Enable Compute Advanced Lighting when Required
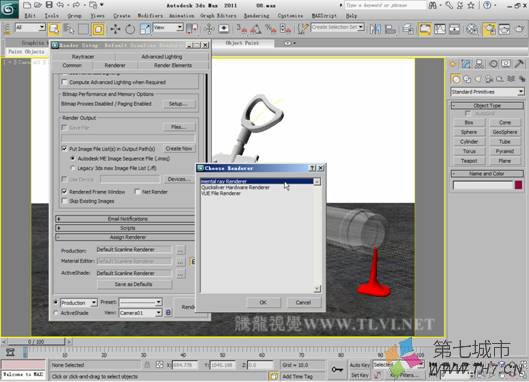This screenshot has height=382, width=529. [x=64, y=82]
